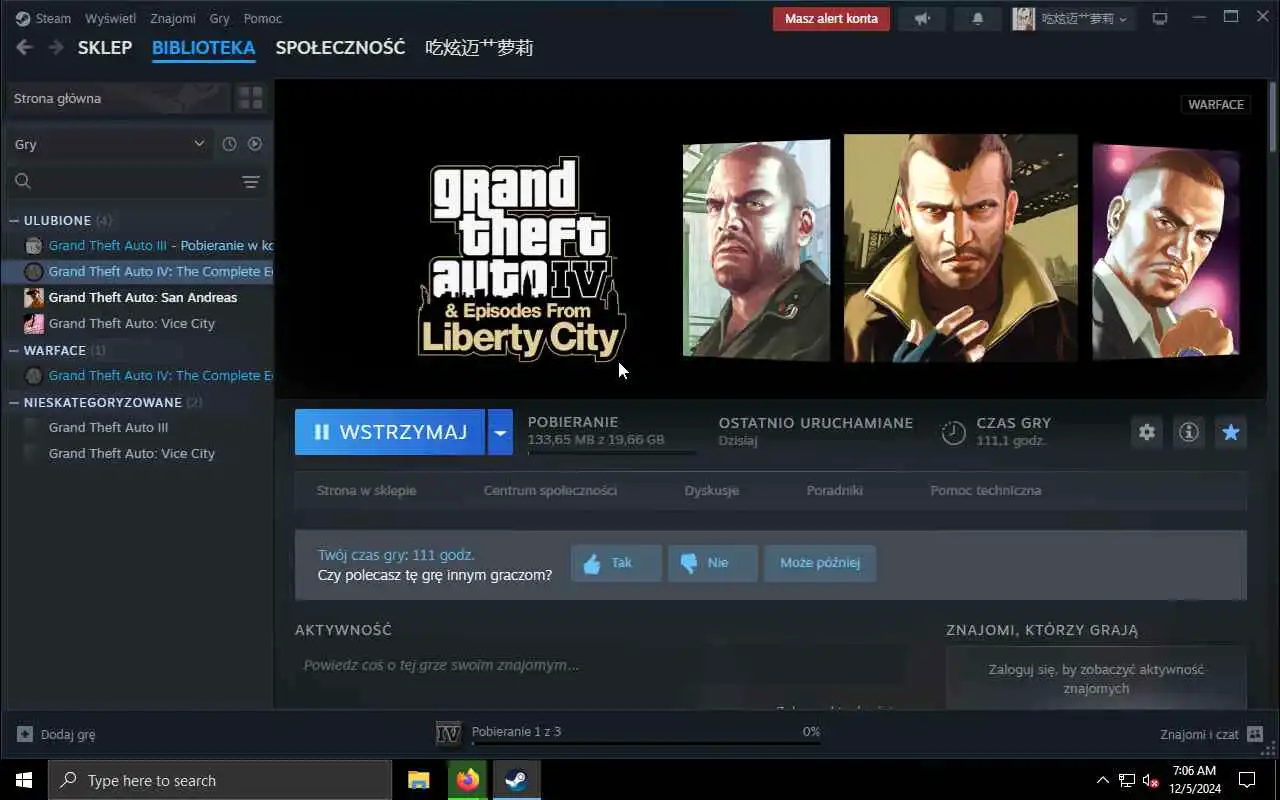Open dropdown arrow next to WSTRZYMAJ
Viewport: 1280px width, 800px height.
500,432
